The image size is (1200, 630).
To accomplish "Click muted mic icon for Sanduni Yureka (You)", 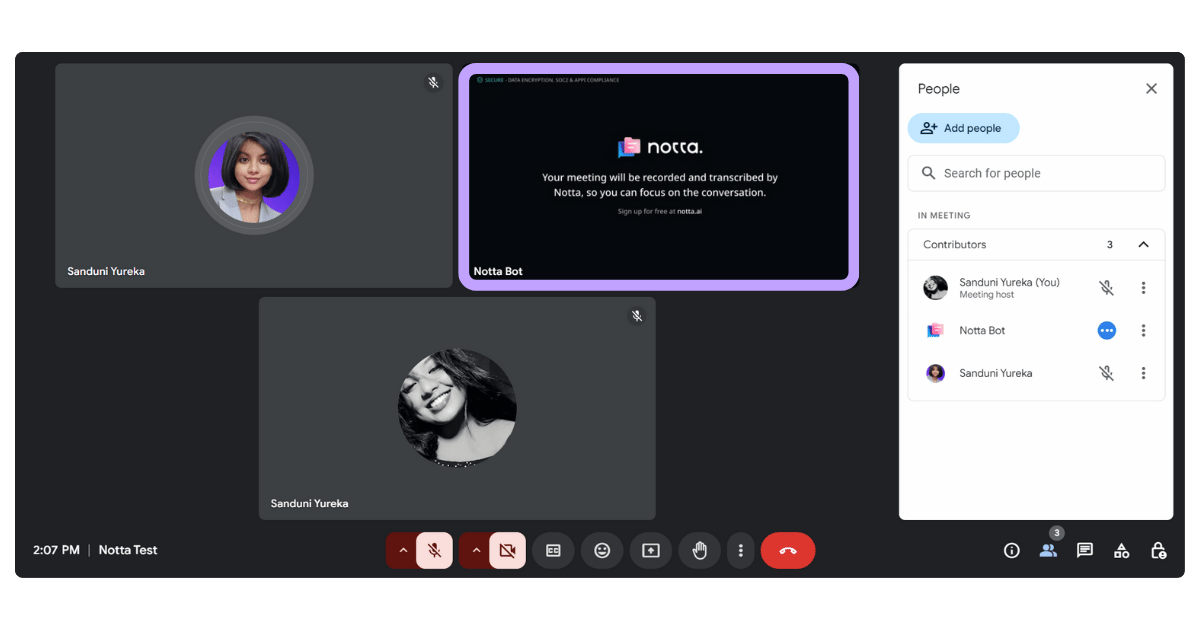I will pyautogui.click(x=1106, y=288).
